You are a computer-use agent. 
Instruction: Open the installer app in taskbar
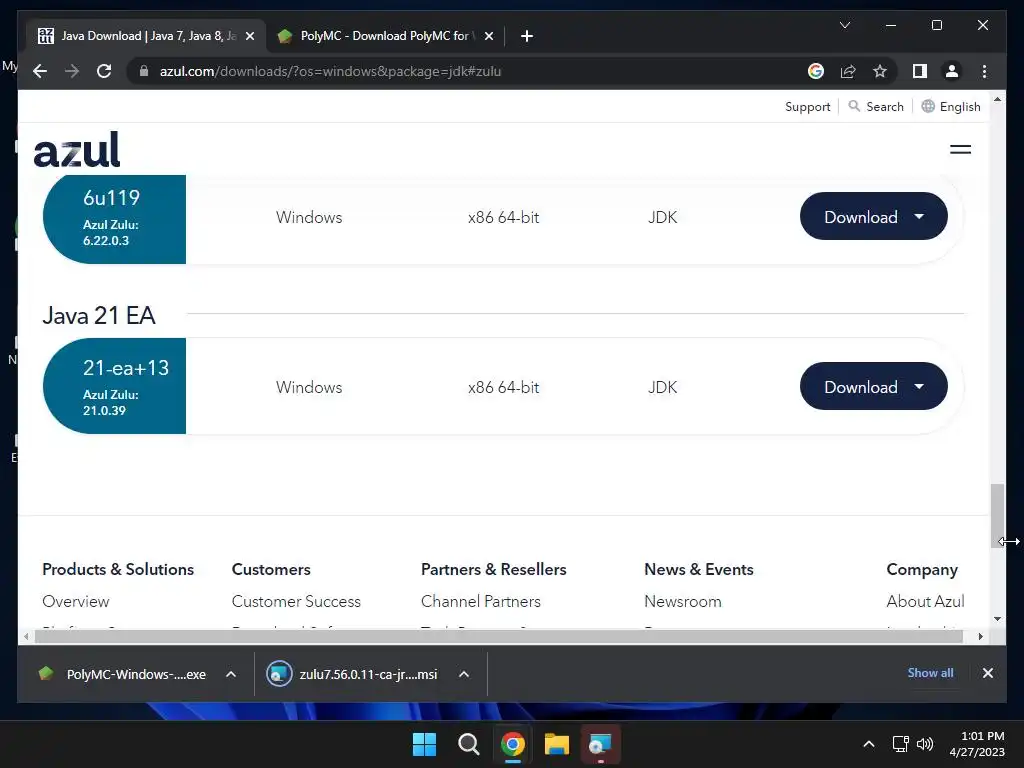pyautogui.click(x=600, y=744)
